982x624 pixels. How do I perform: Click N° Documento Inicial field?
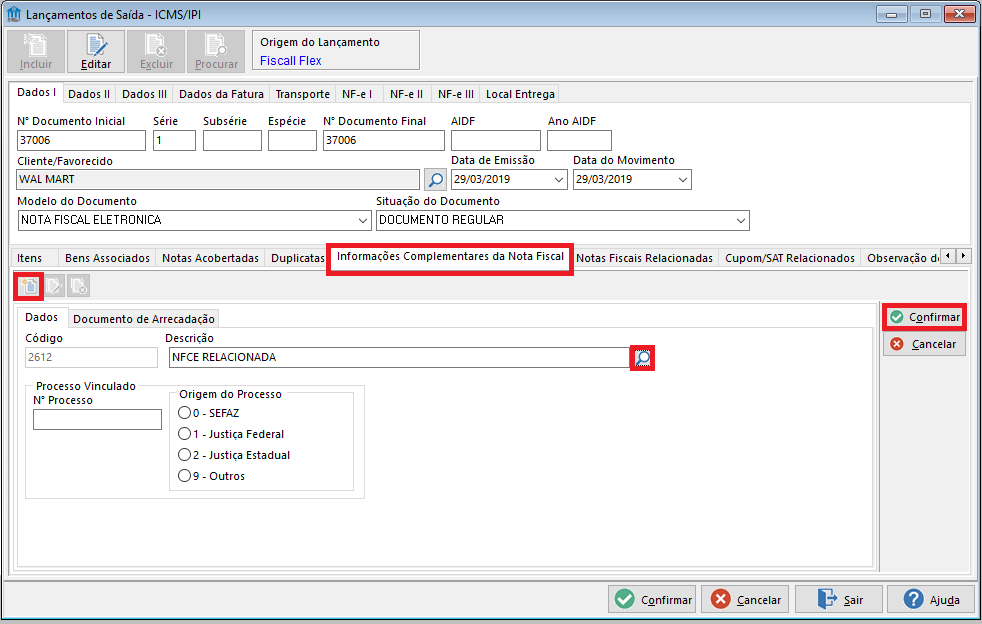pos(81,140)
